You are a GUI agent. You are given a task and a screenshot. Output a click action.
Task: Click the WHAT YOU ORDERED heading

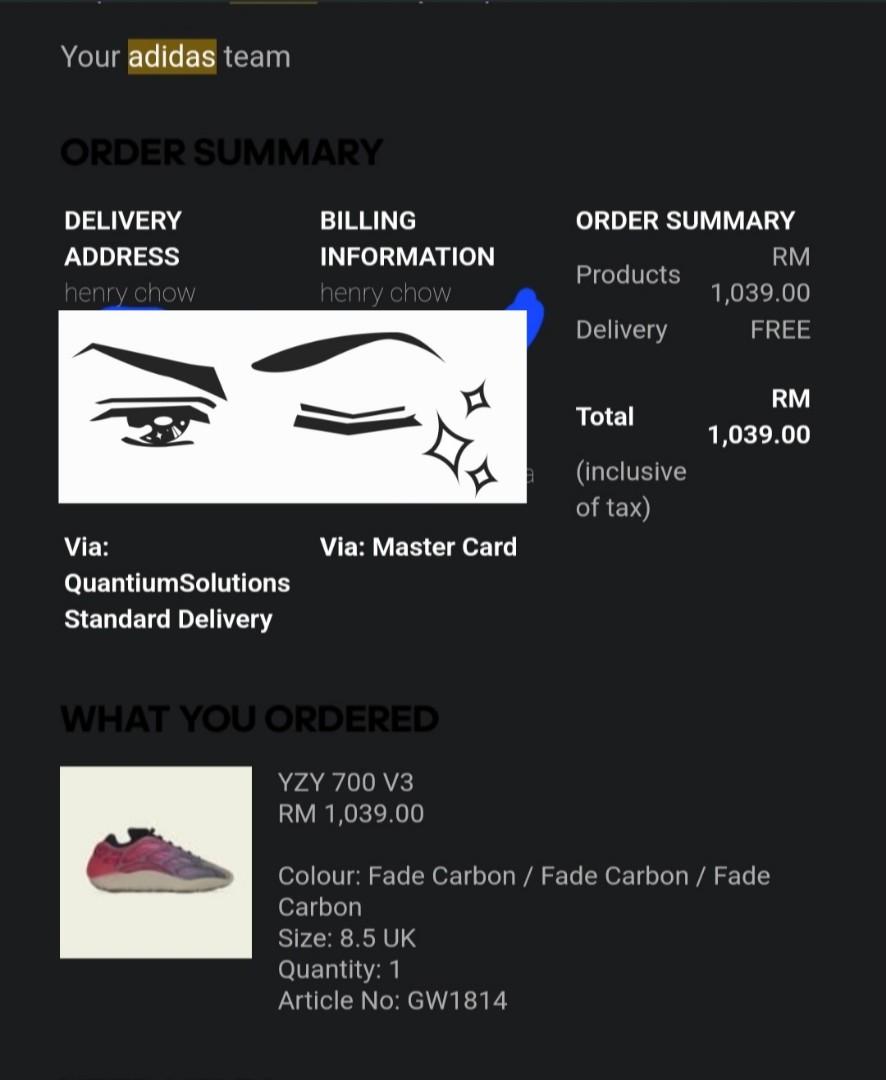pos(249,719)
